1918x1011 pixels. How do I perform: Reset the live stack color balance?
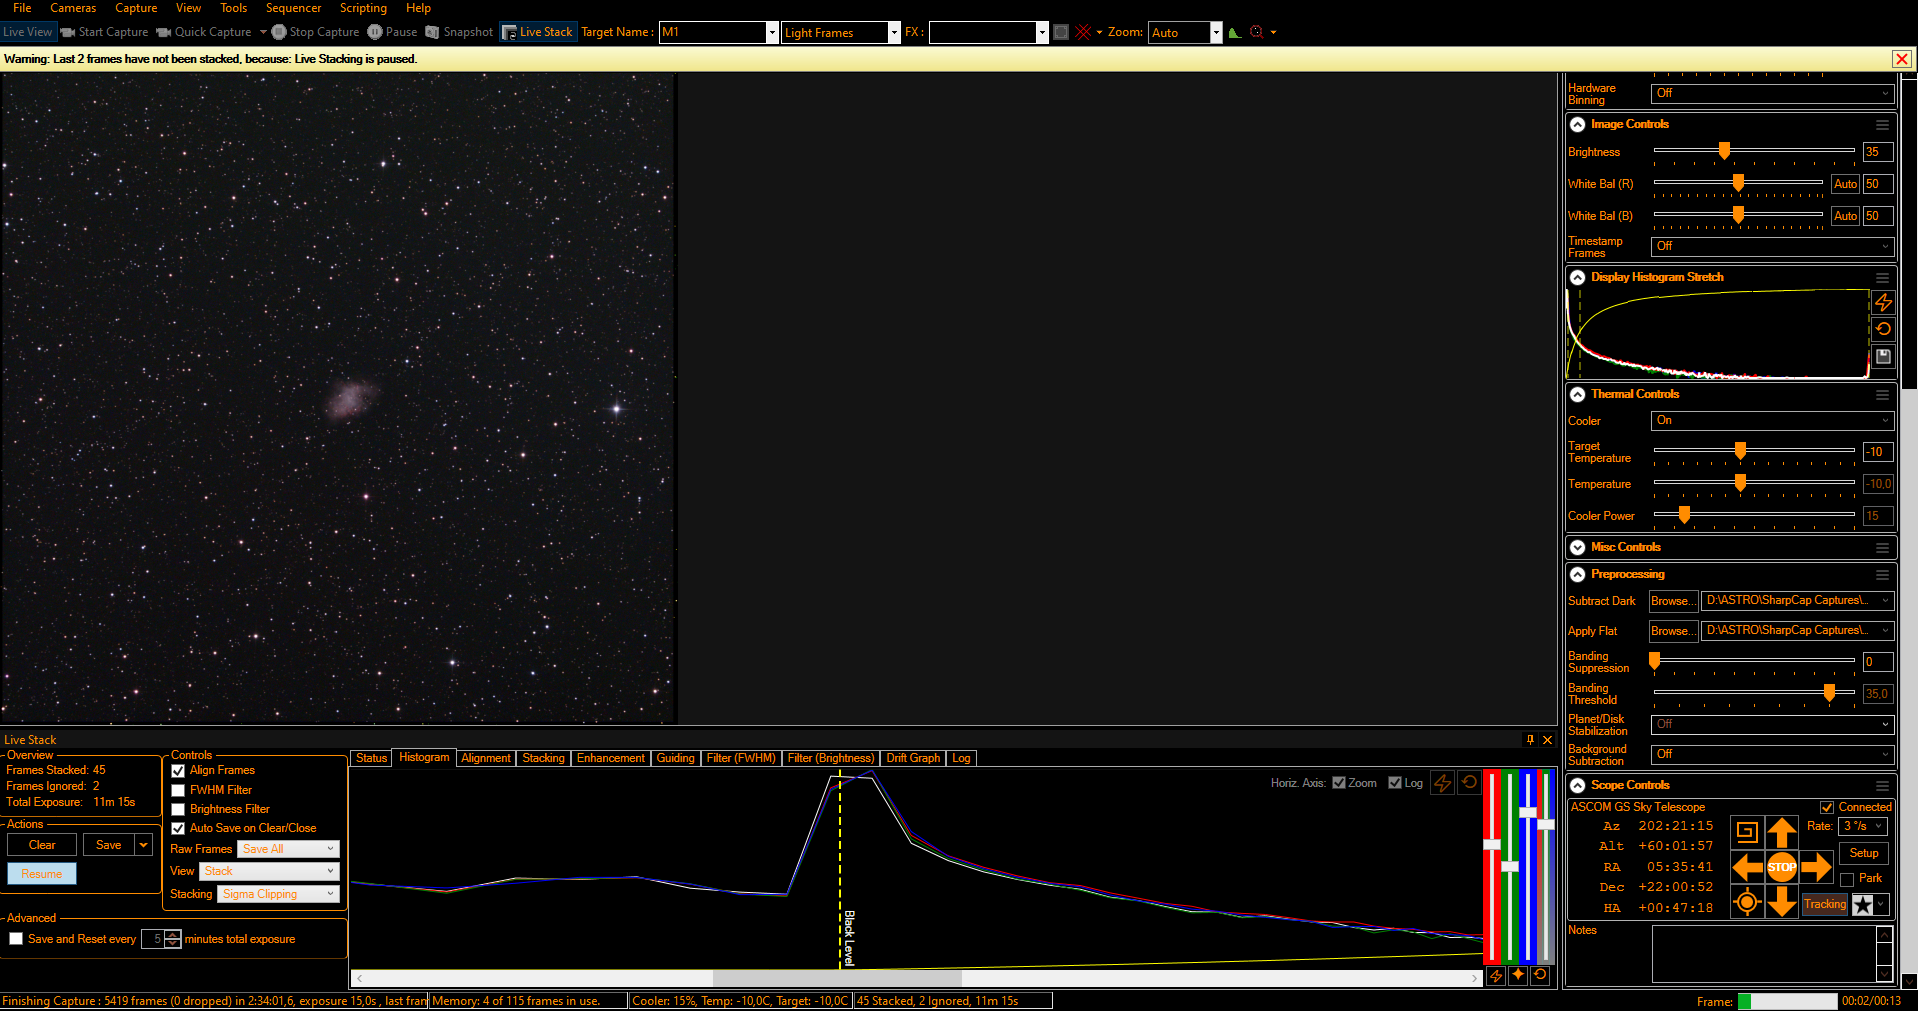coord(1540,976)
